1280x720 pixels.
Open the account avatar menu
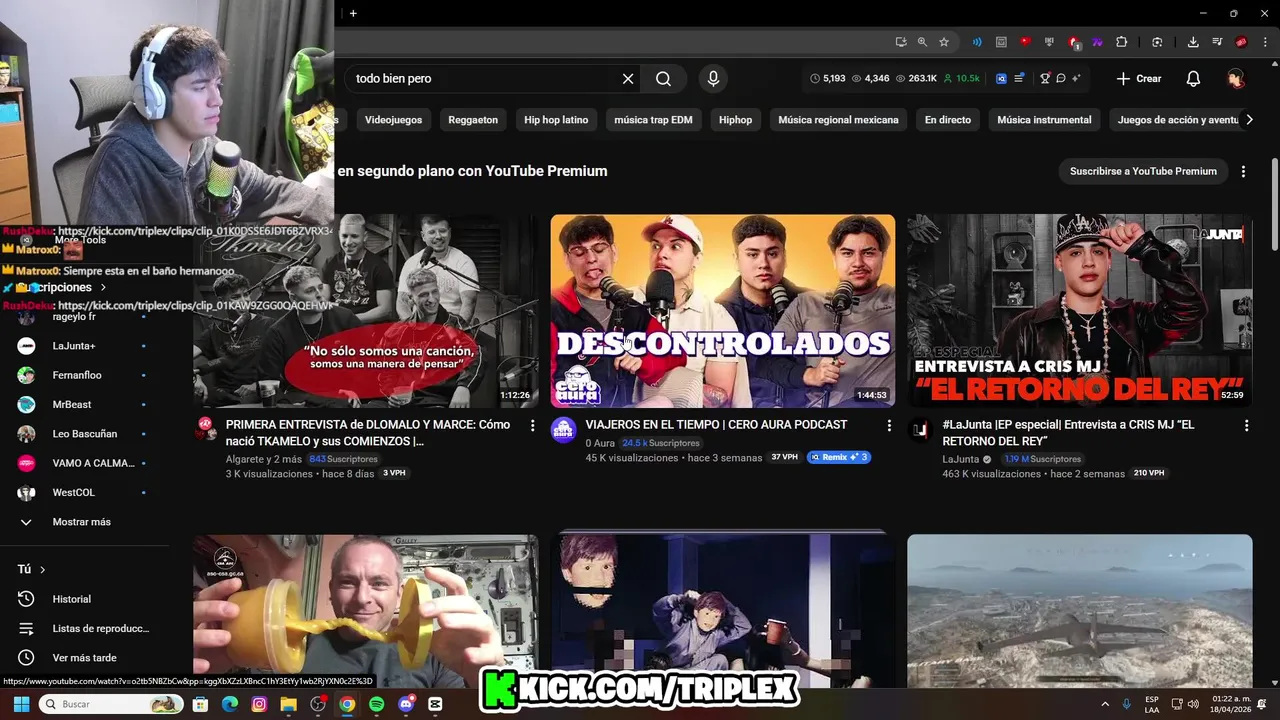point(1236,78)
